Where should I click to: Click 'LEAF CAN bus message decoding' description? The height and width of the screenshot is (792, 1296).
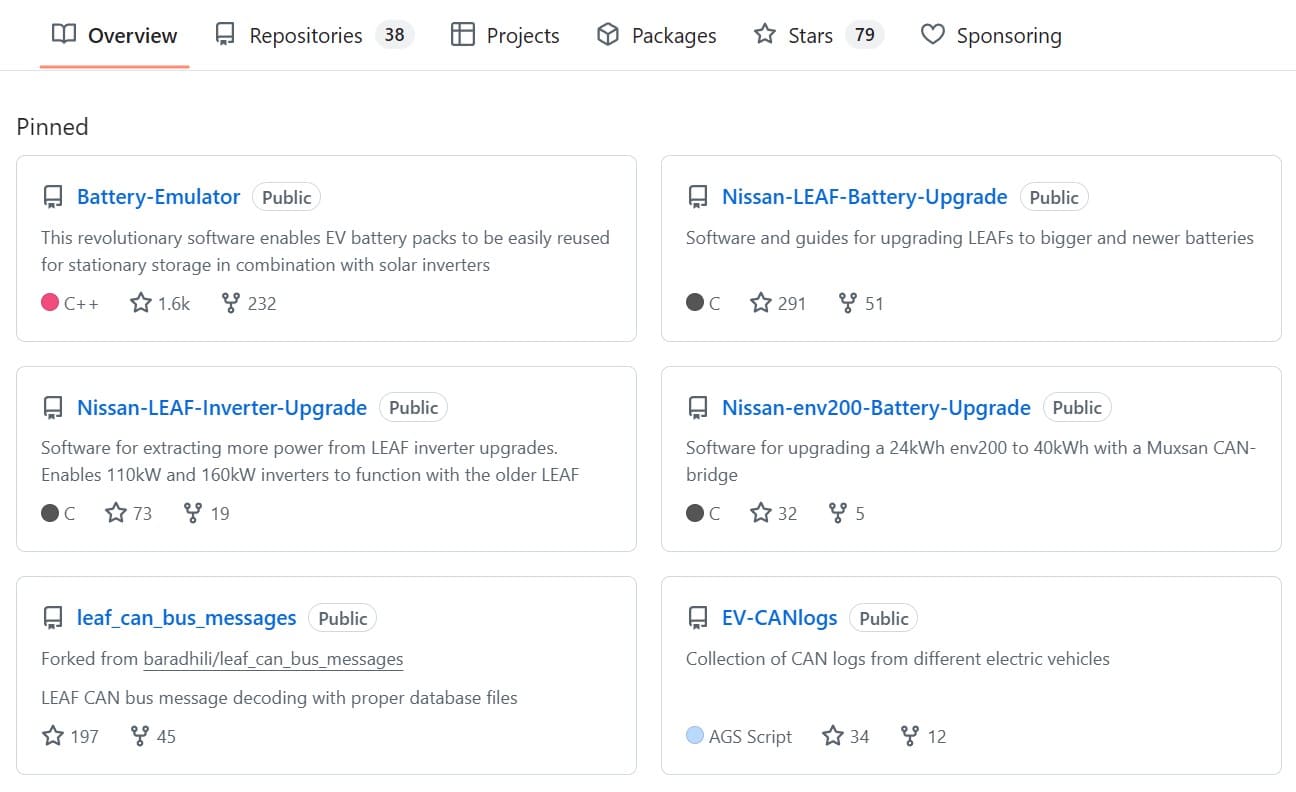coord(279,697)
